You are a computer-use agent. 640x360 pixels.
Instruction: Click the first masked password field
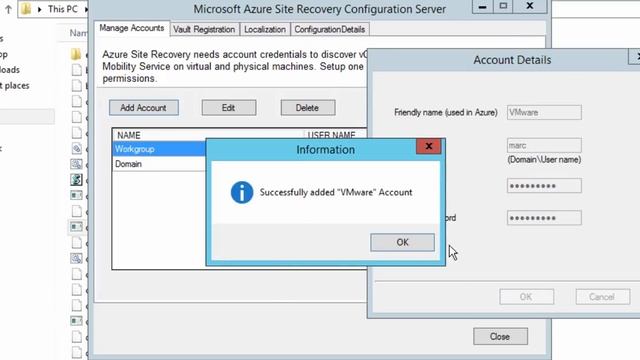544,186
